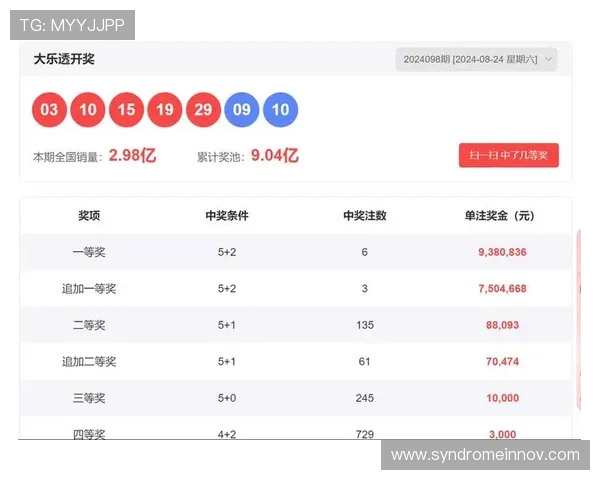Click the prize amount 9,380,836

502,252
